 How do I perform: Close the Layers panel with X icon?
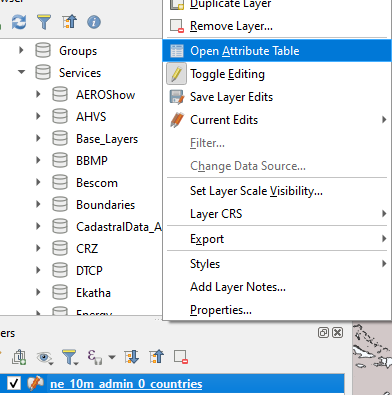338,333
